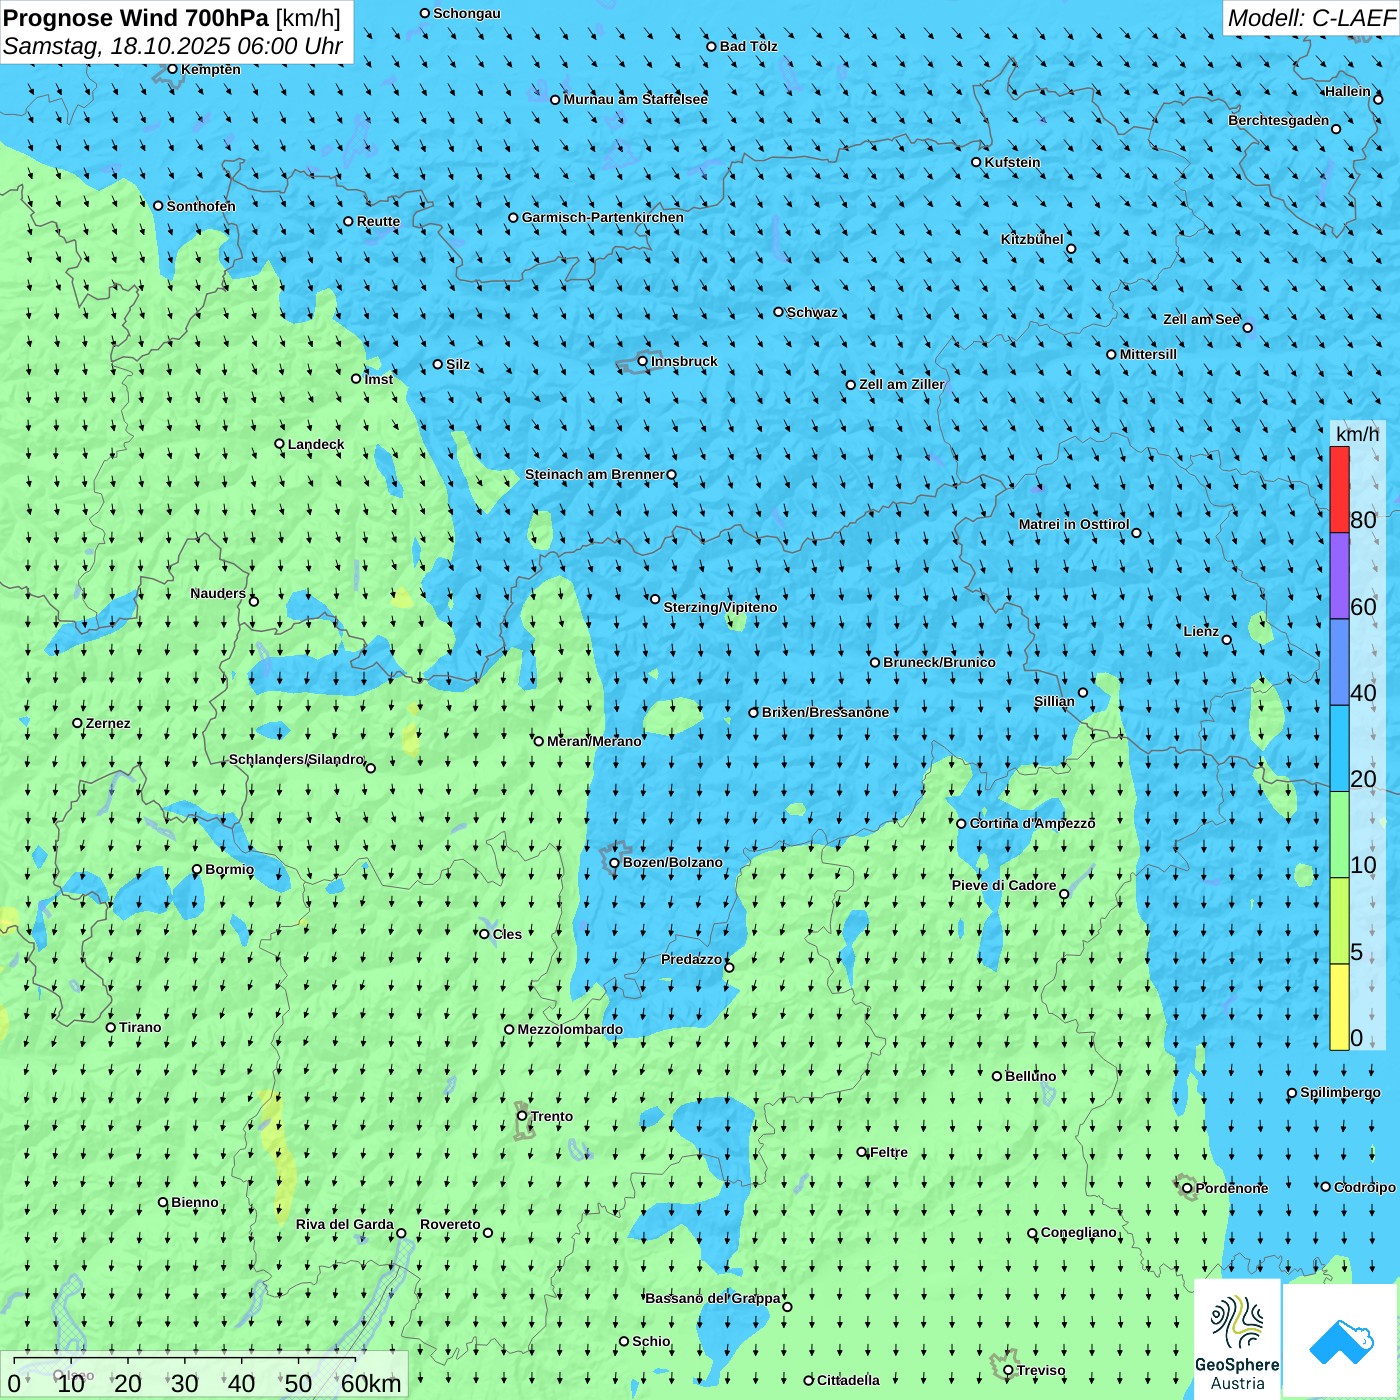Click the Bozen/Bolzano city label

coord(672,862)
